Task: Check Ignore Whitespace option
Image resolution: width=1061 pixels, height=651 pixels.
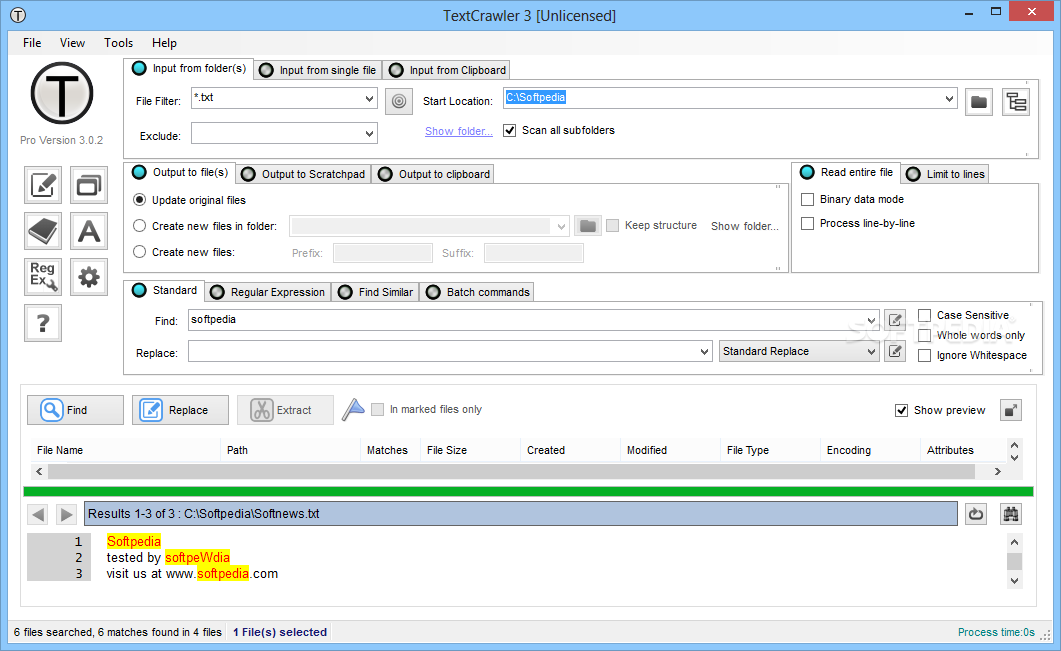Action: click(x=924, y=355)
